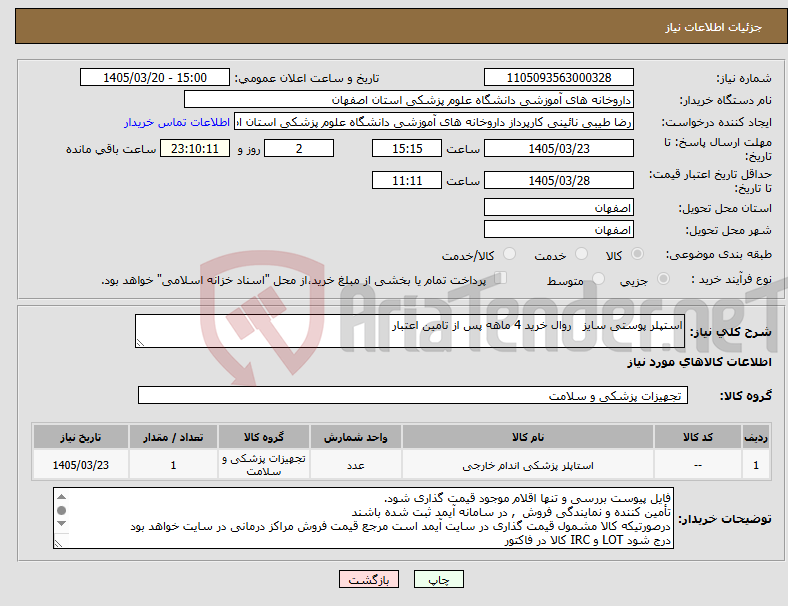The height and width of the screenshot is (606, 788).
Task: Open the اطلاعات تماس خریدار link
Action: (177, 122)
